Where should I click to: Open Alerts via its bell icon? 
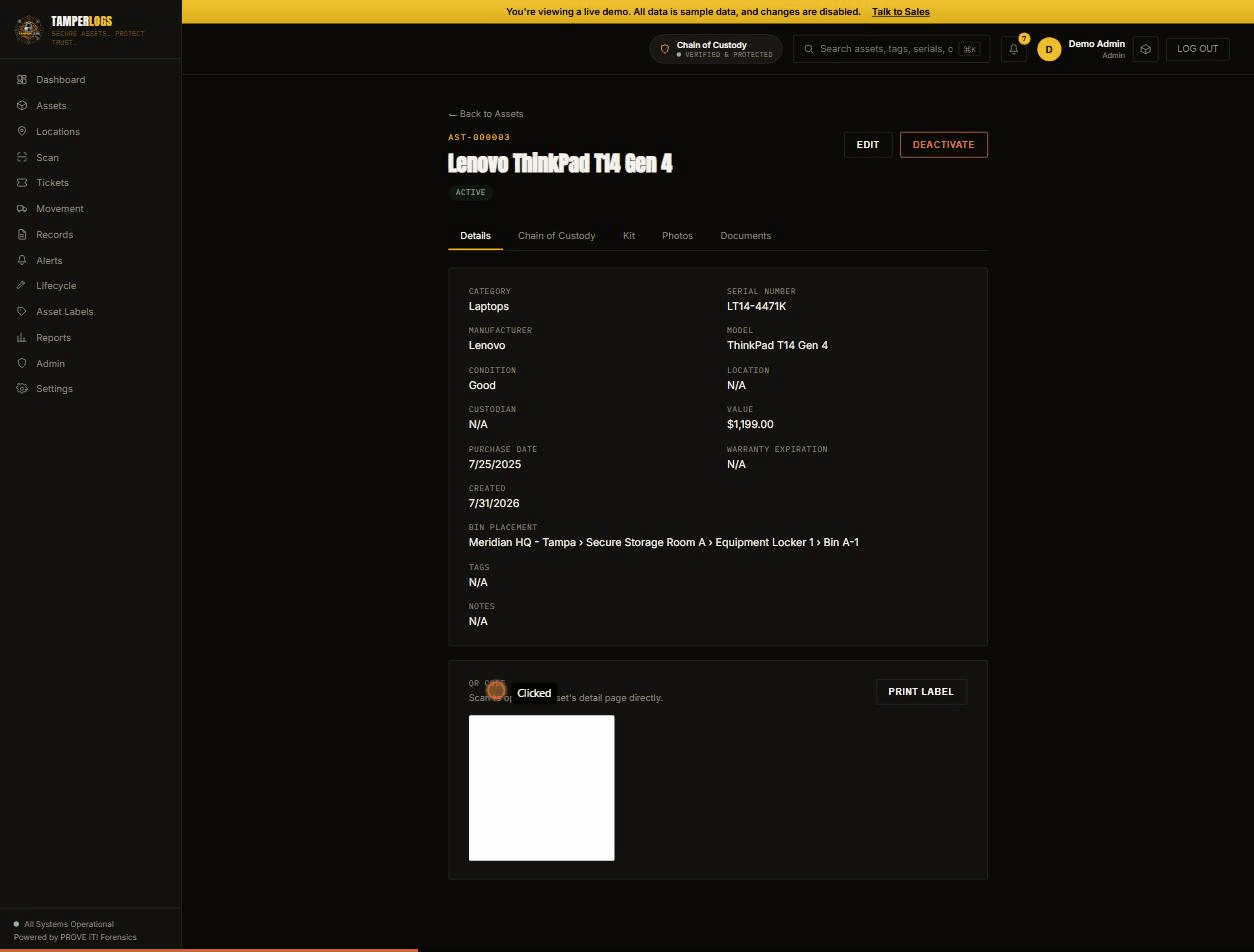click(22, 261)
